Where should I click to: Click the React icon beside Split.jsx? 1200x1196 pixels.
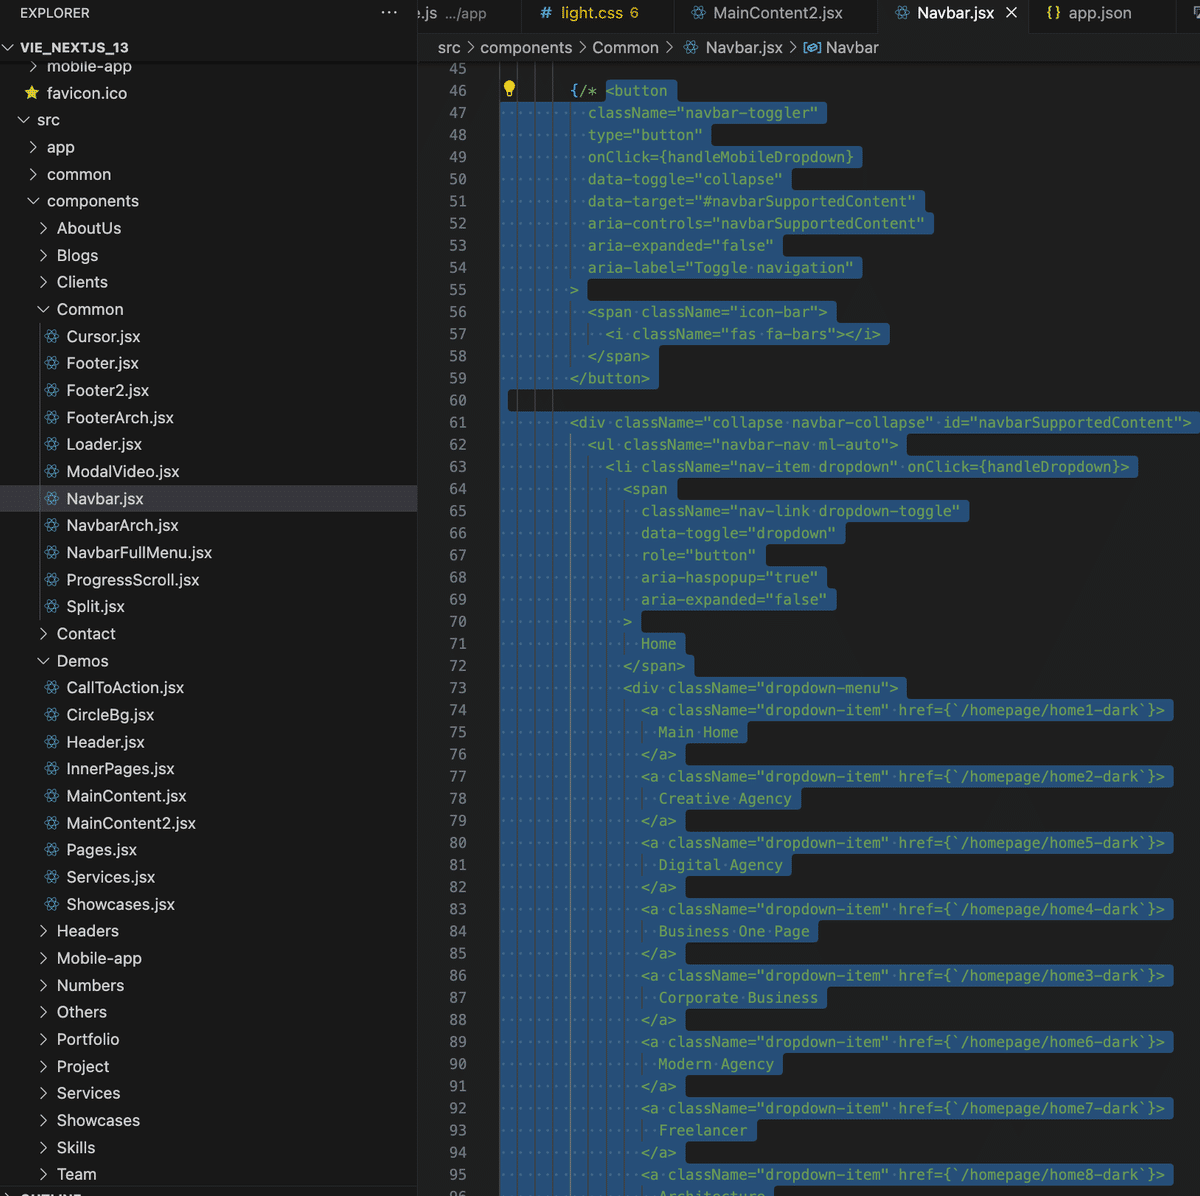click(52, 606)
